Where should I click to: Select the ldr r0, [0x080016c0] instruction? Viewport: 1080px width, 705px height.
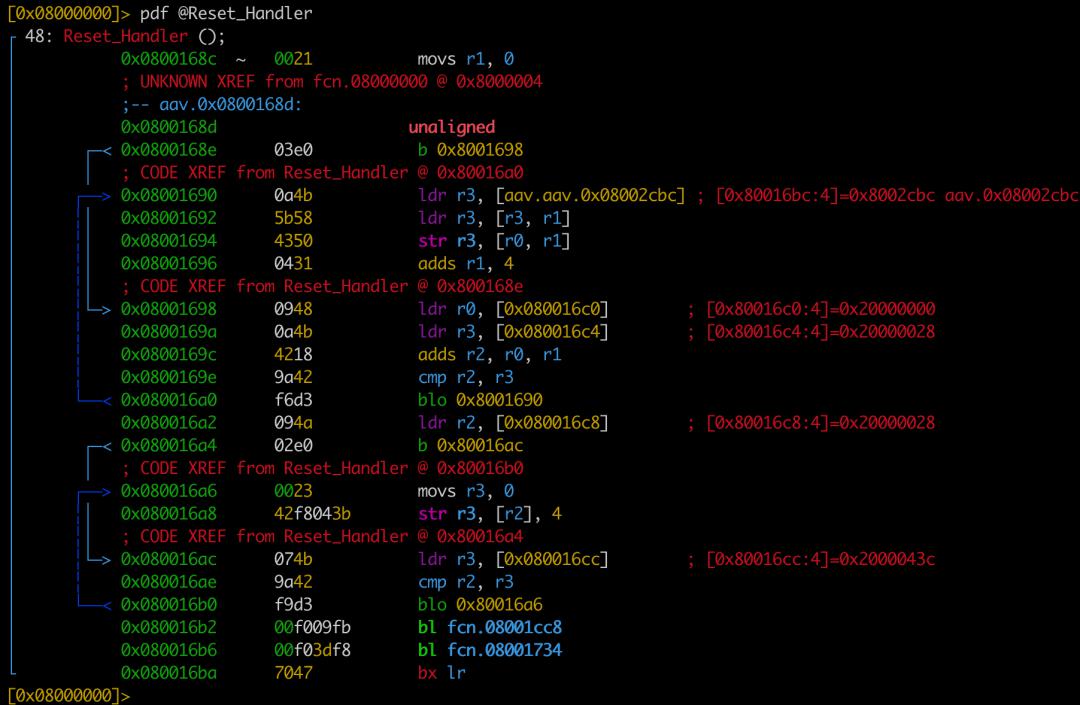coord(513,308)
